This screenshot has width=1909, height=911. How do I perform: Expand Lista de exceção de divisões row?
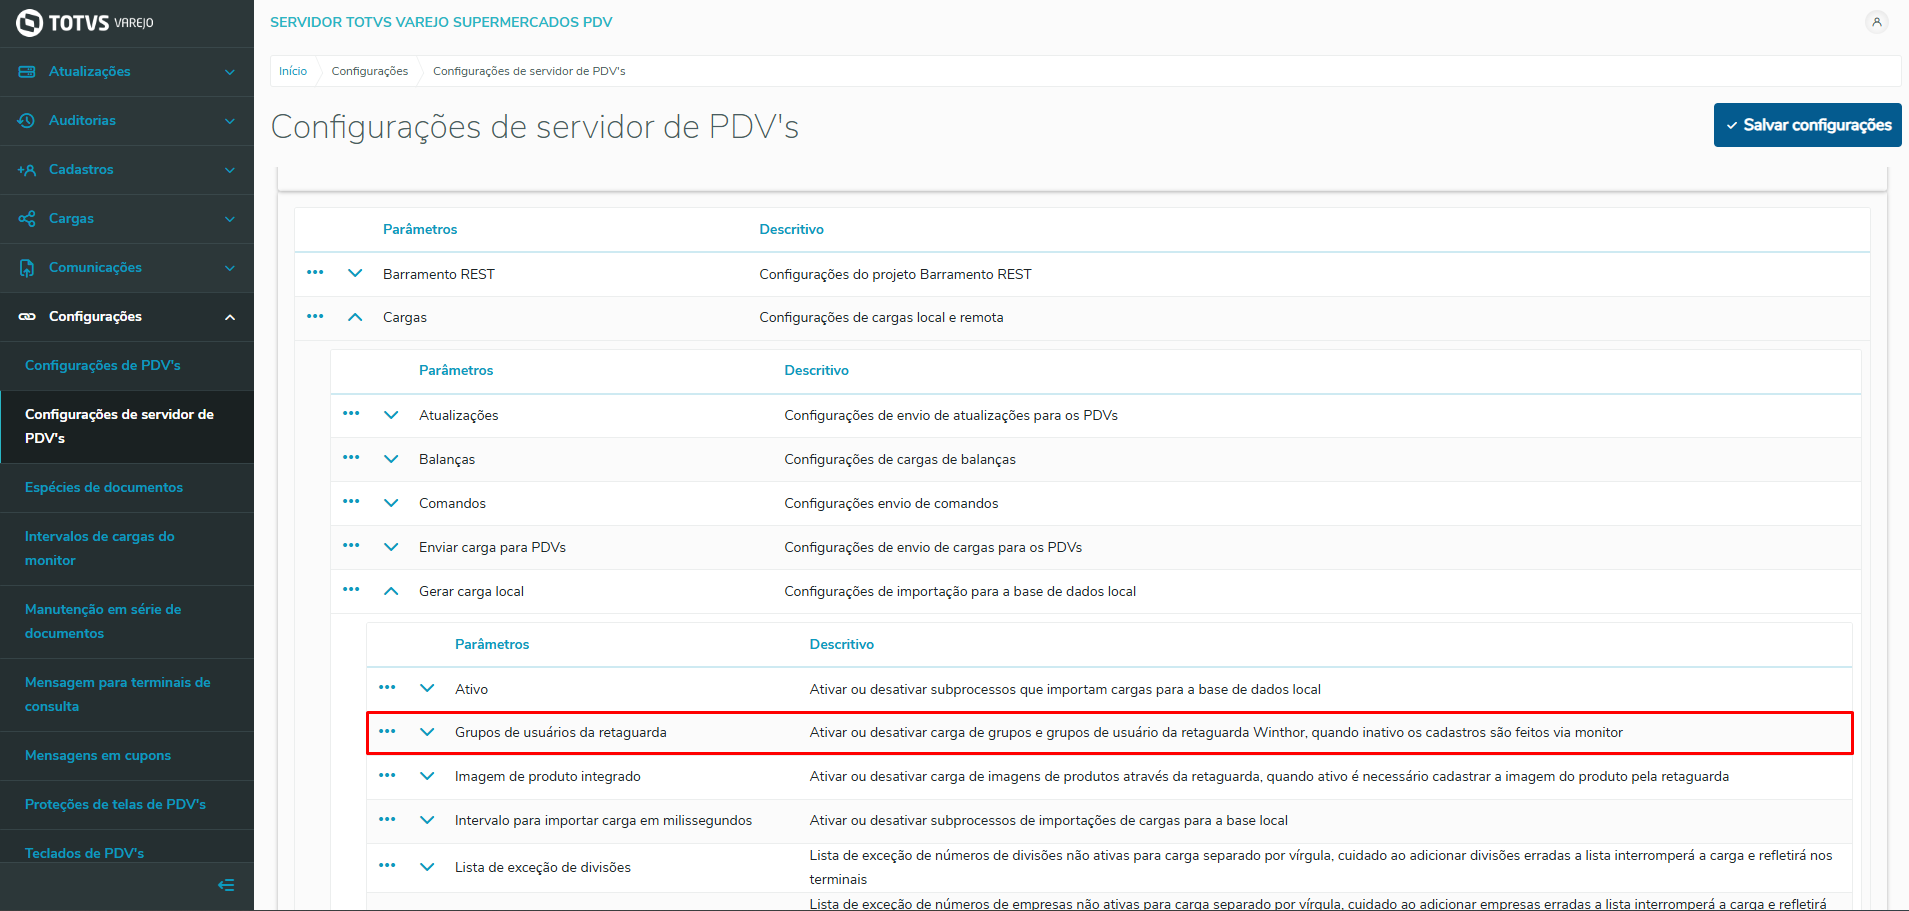click(427, 867)
